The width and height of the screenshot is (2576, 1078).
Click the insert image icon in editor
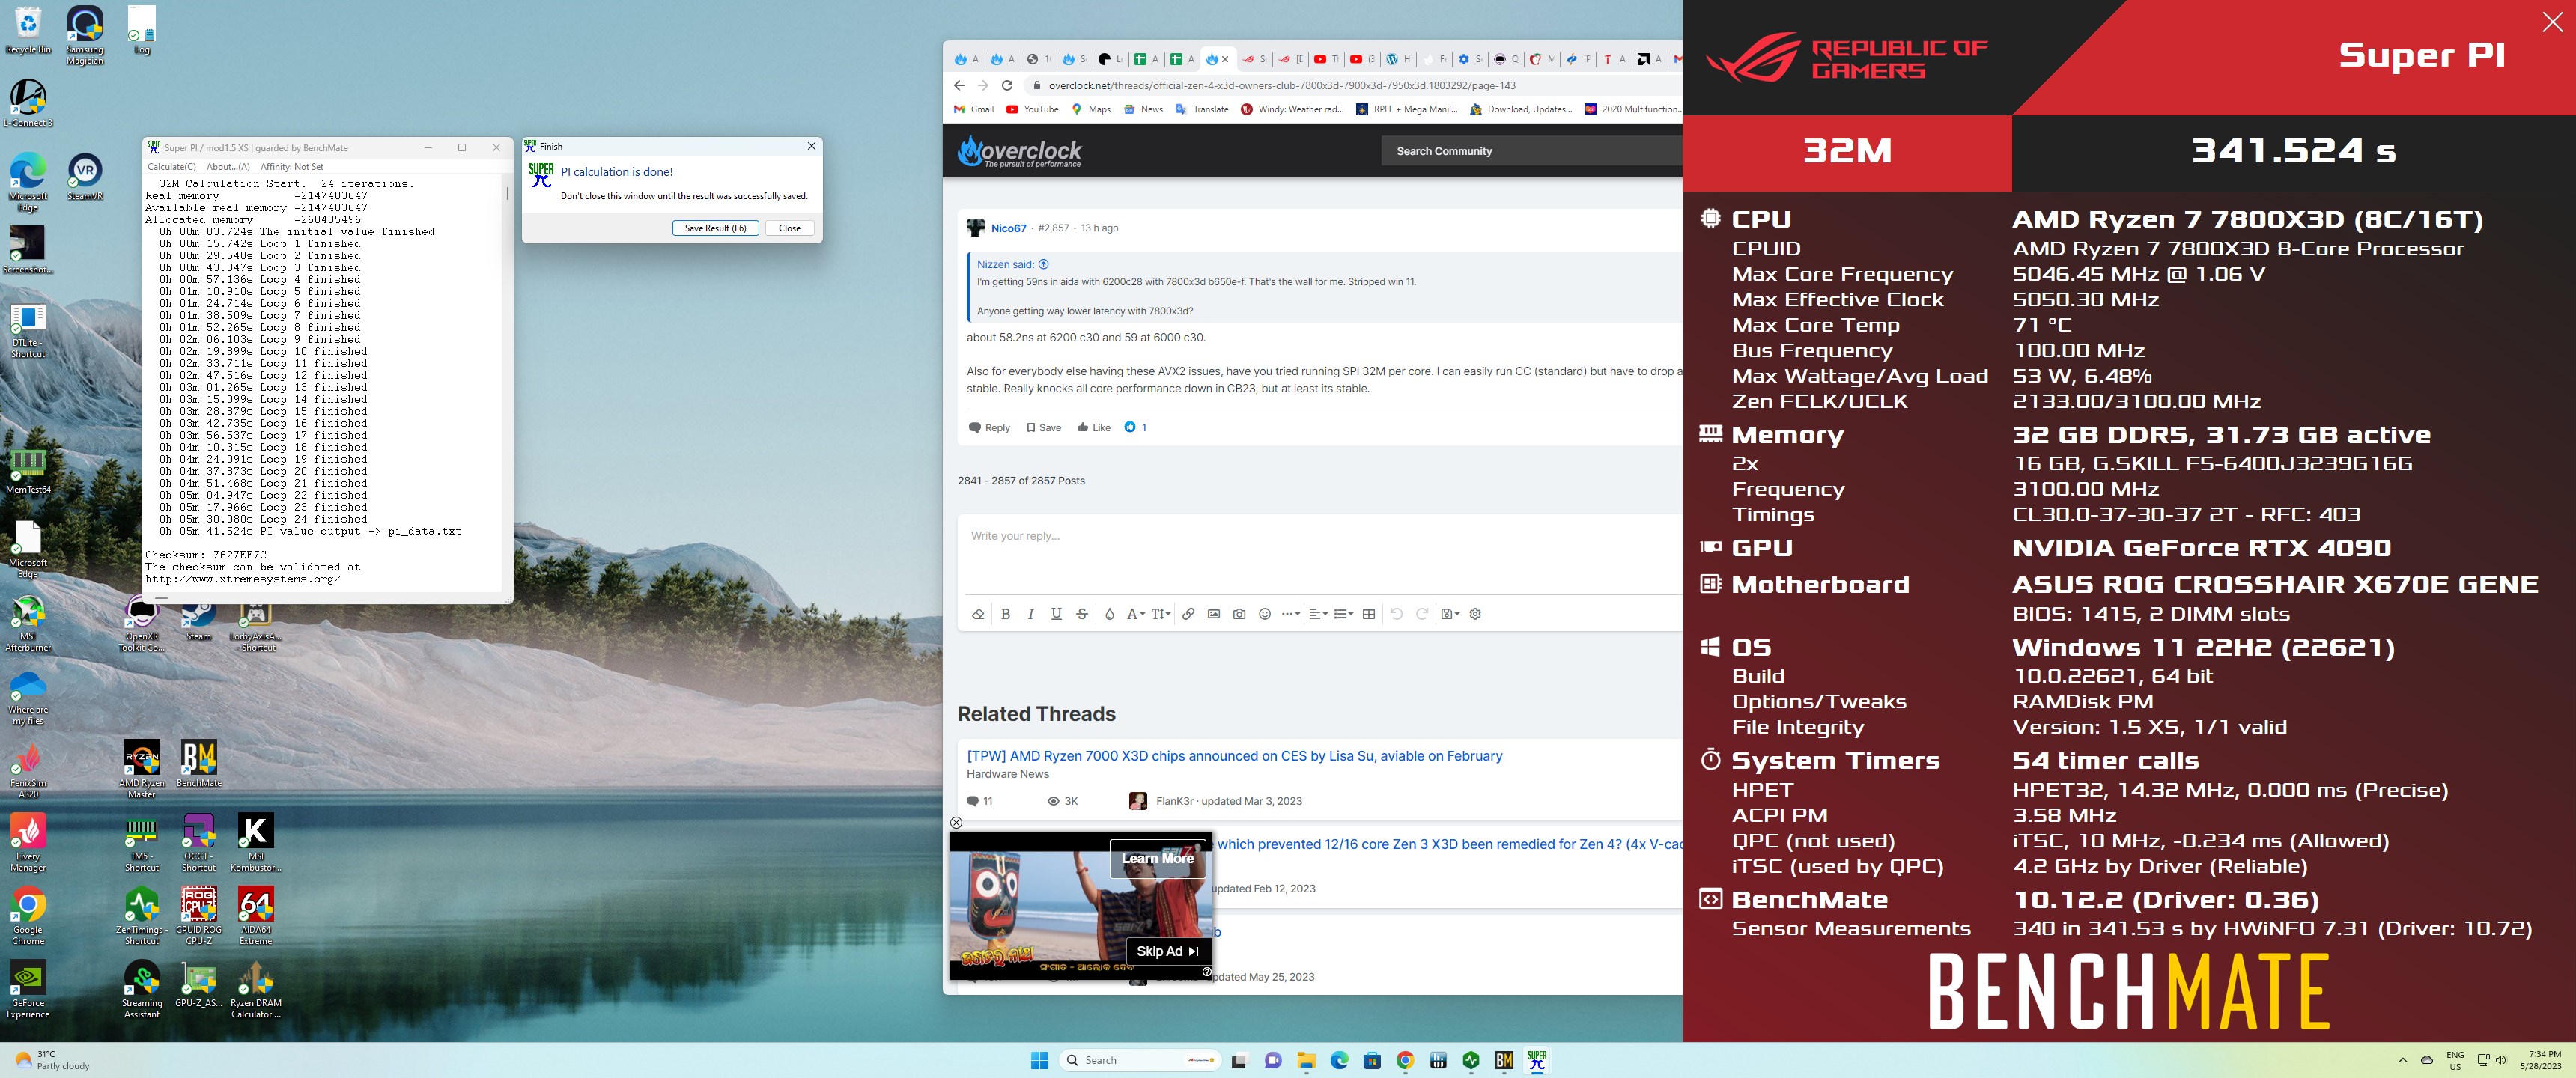[1213, 614]
